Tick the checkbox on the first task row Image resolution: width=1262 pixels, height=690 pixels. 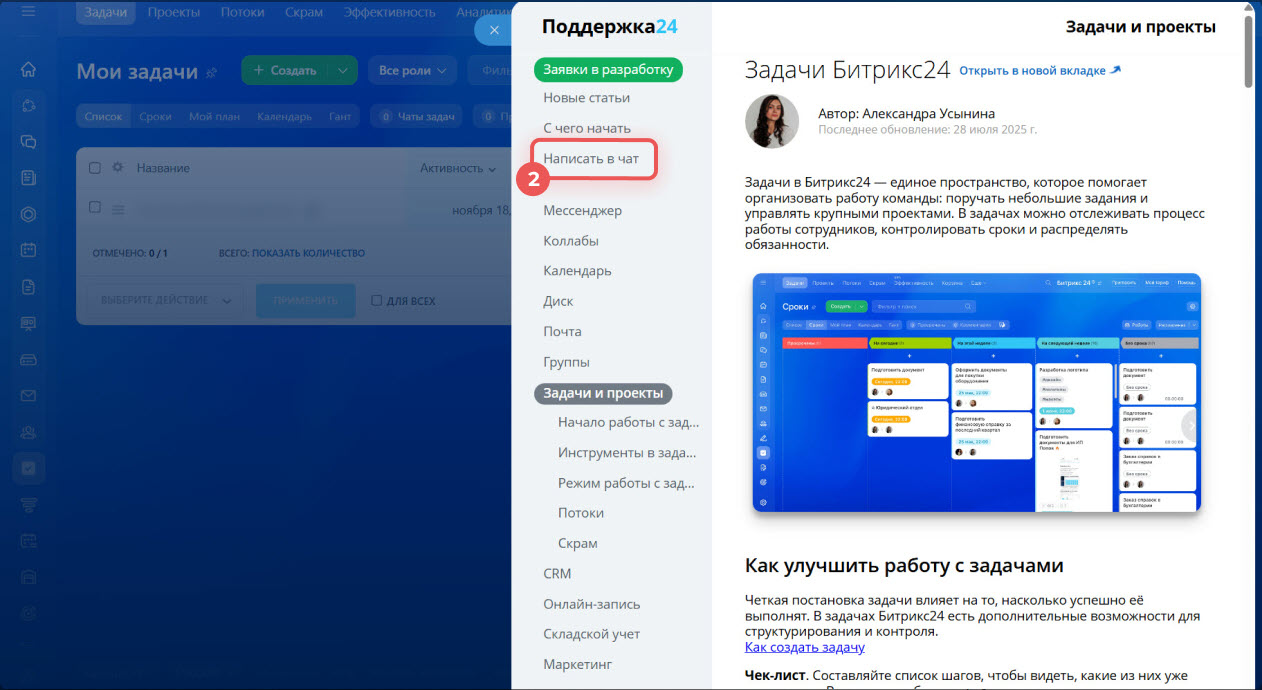(95, 207)
